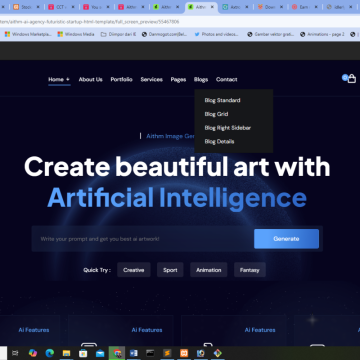Open File Explorer from the taskbar
The width and height of the screenshot is (360, 360).
tap(66, 353)
